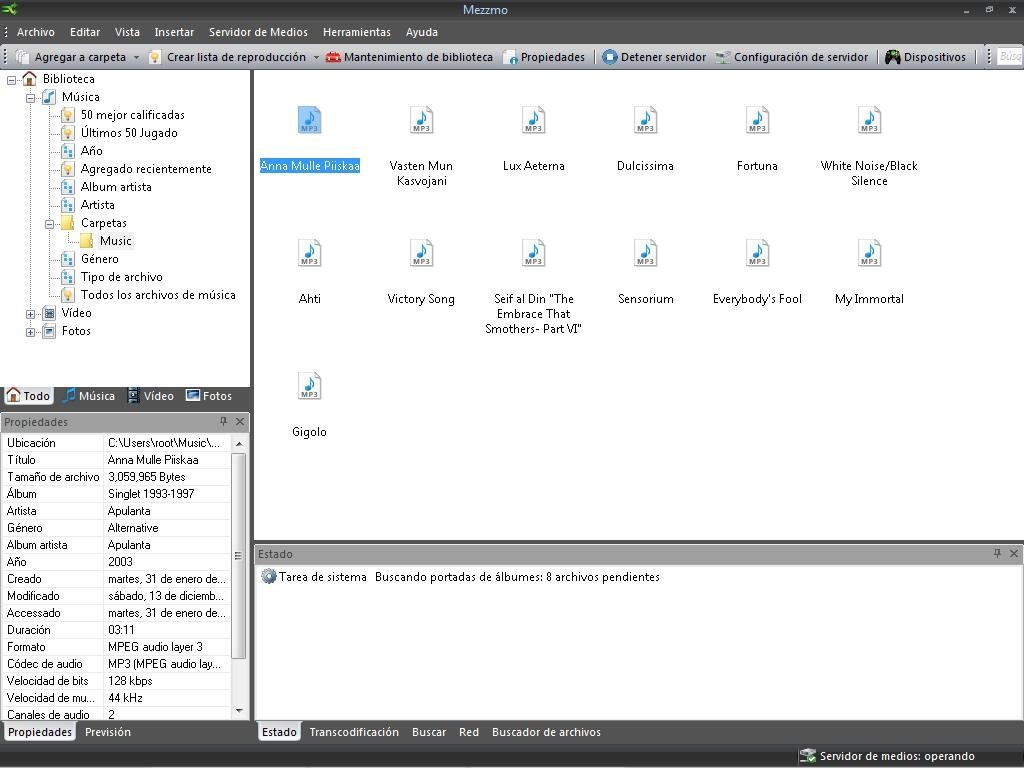Click Detener servidor button
1024x768 pixels.
tap(654, 57)
